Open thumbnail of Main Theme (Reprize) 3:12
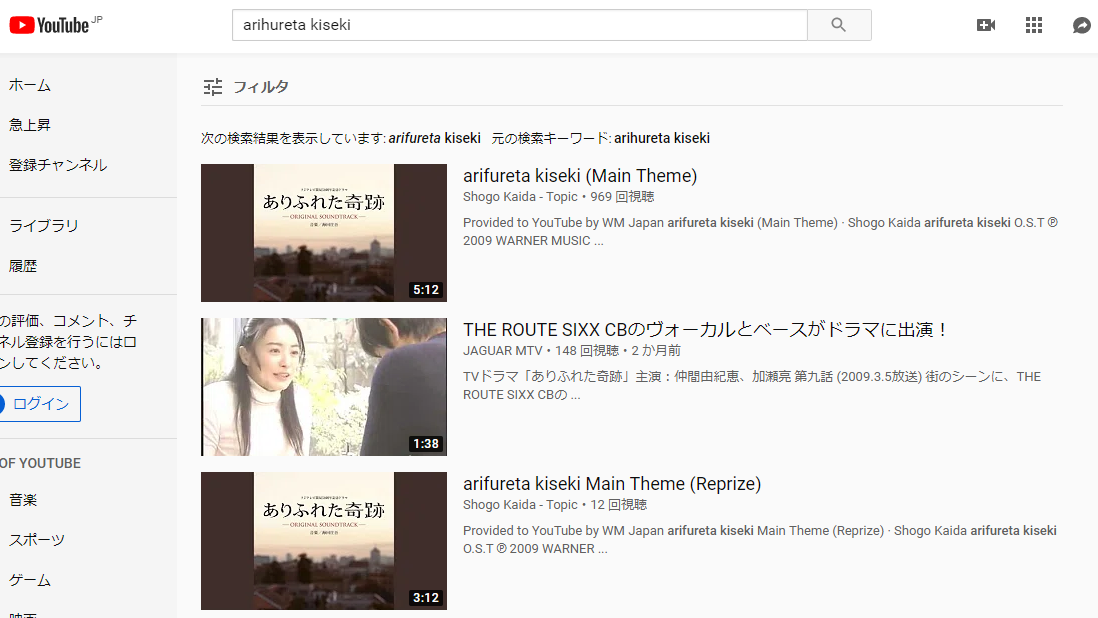Screen dimensions: 1098x618 click(x=324, y=541)
